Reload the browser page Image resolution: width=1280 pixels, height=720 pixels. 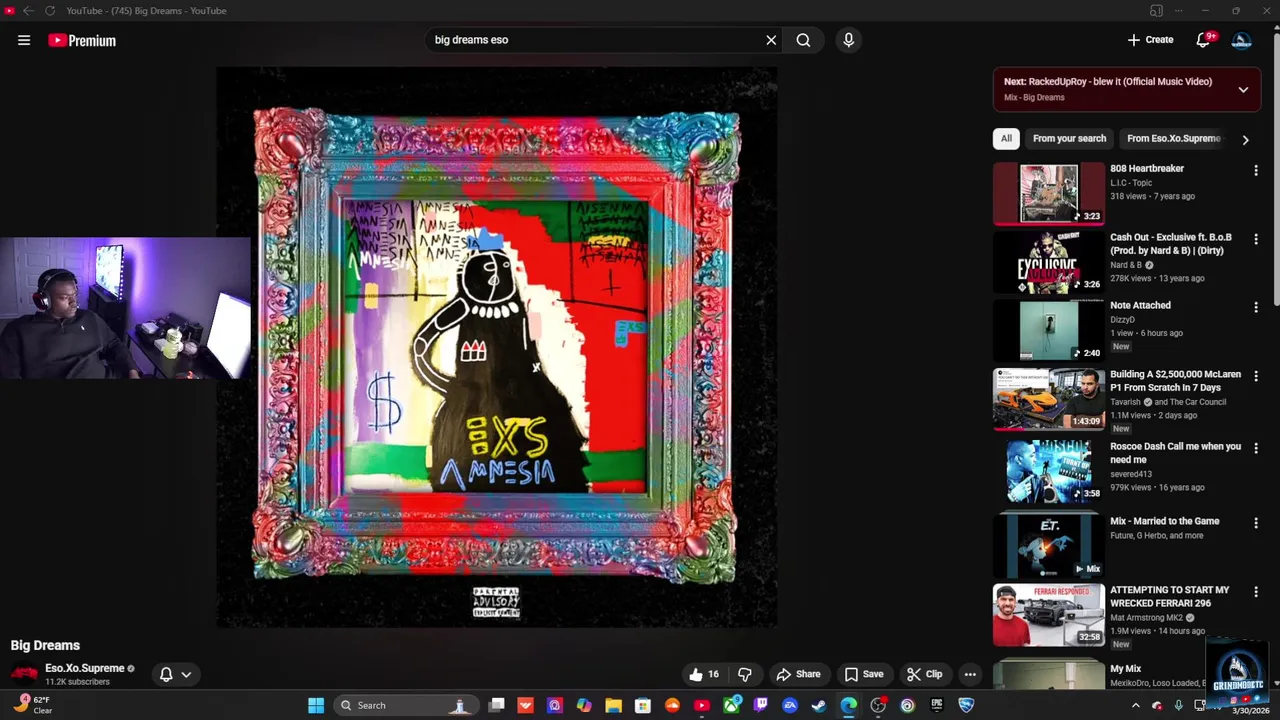click(50, 11)
